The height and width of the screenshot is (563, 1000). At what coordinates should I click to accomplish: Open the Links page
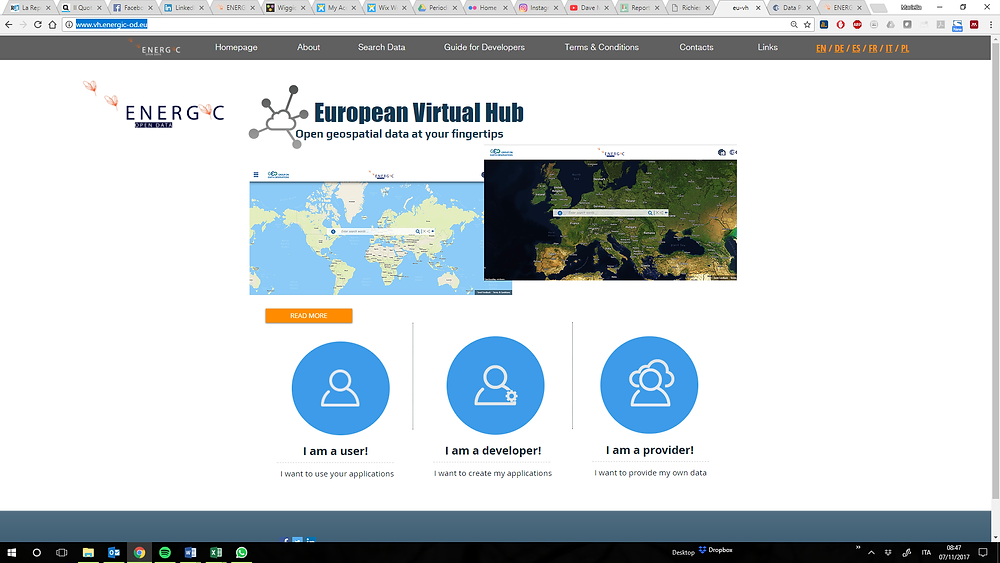coord(767,47)
